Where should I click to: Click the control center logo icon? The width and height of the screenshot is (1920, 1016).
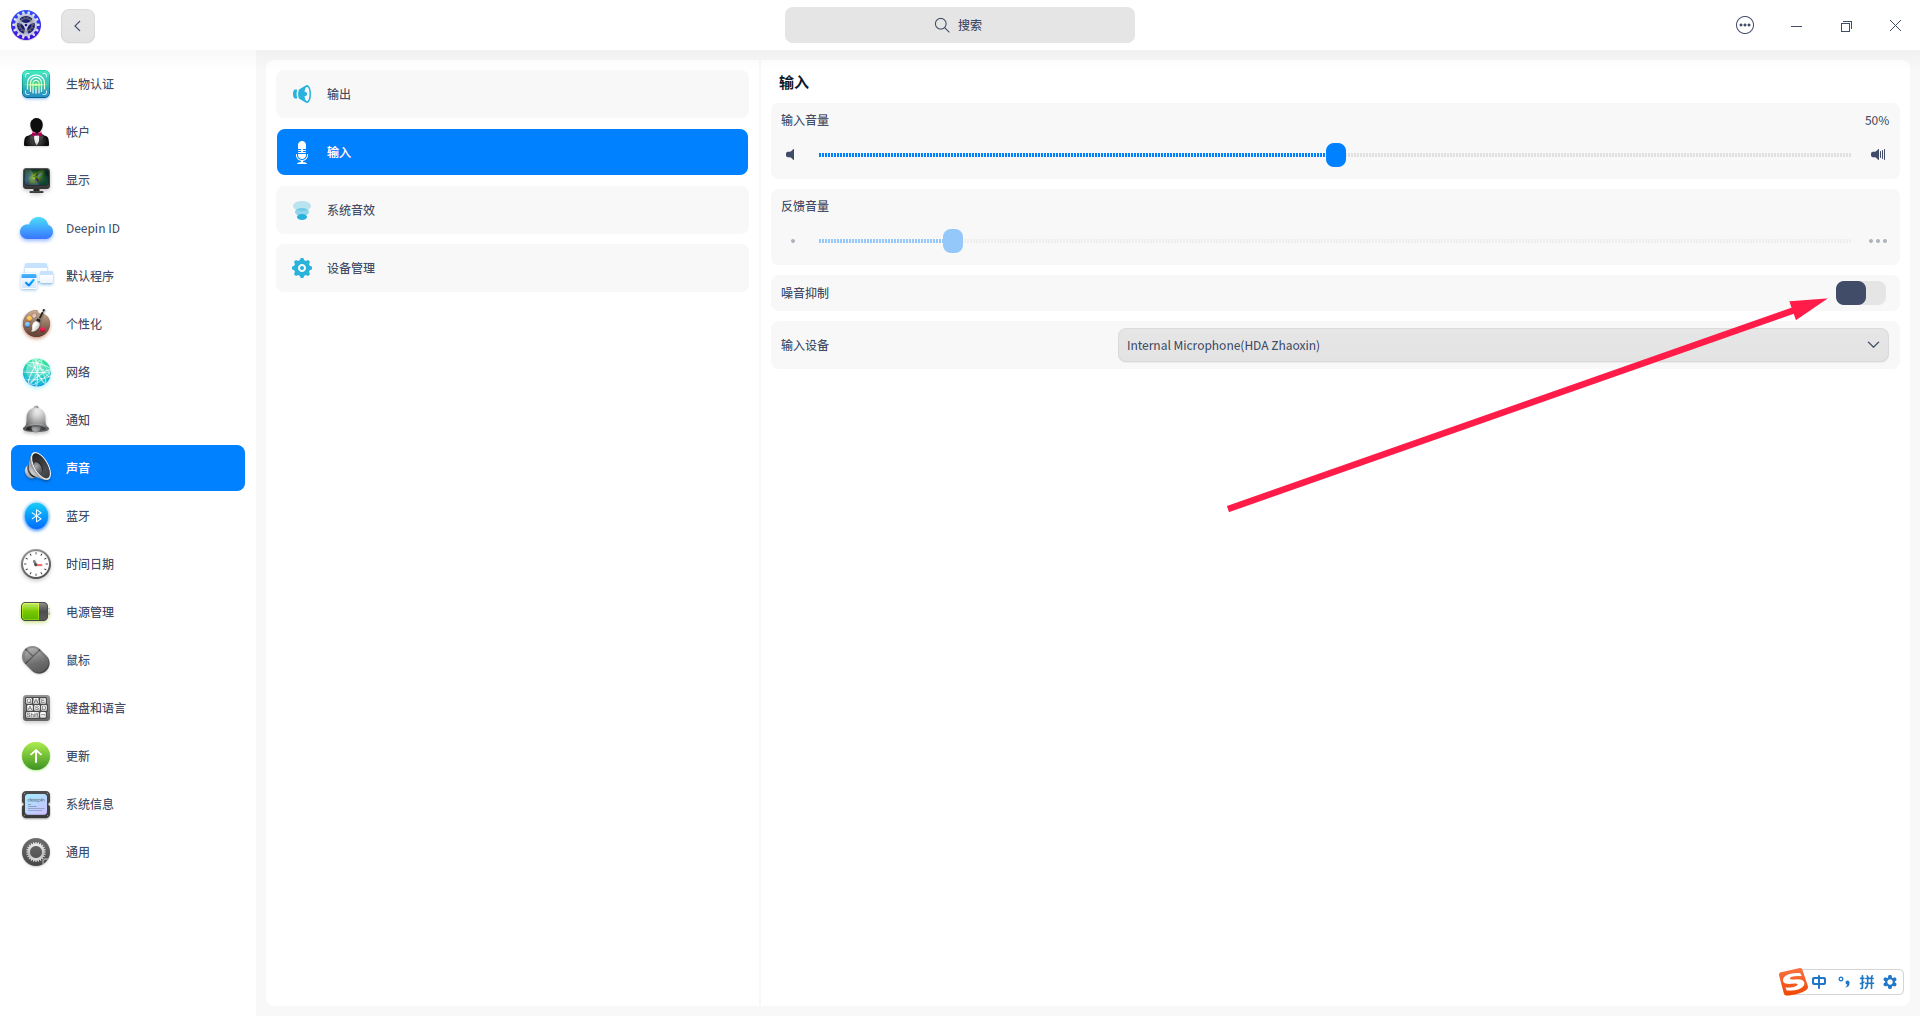26,25
